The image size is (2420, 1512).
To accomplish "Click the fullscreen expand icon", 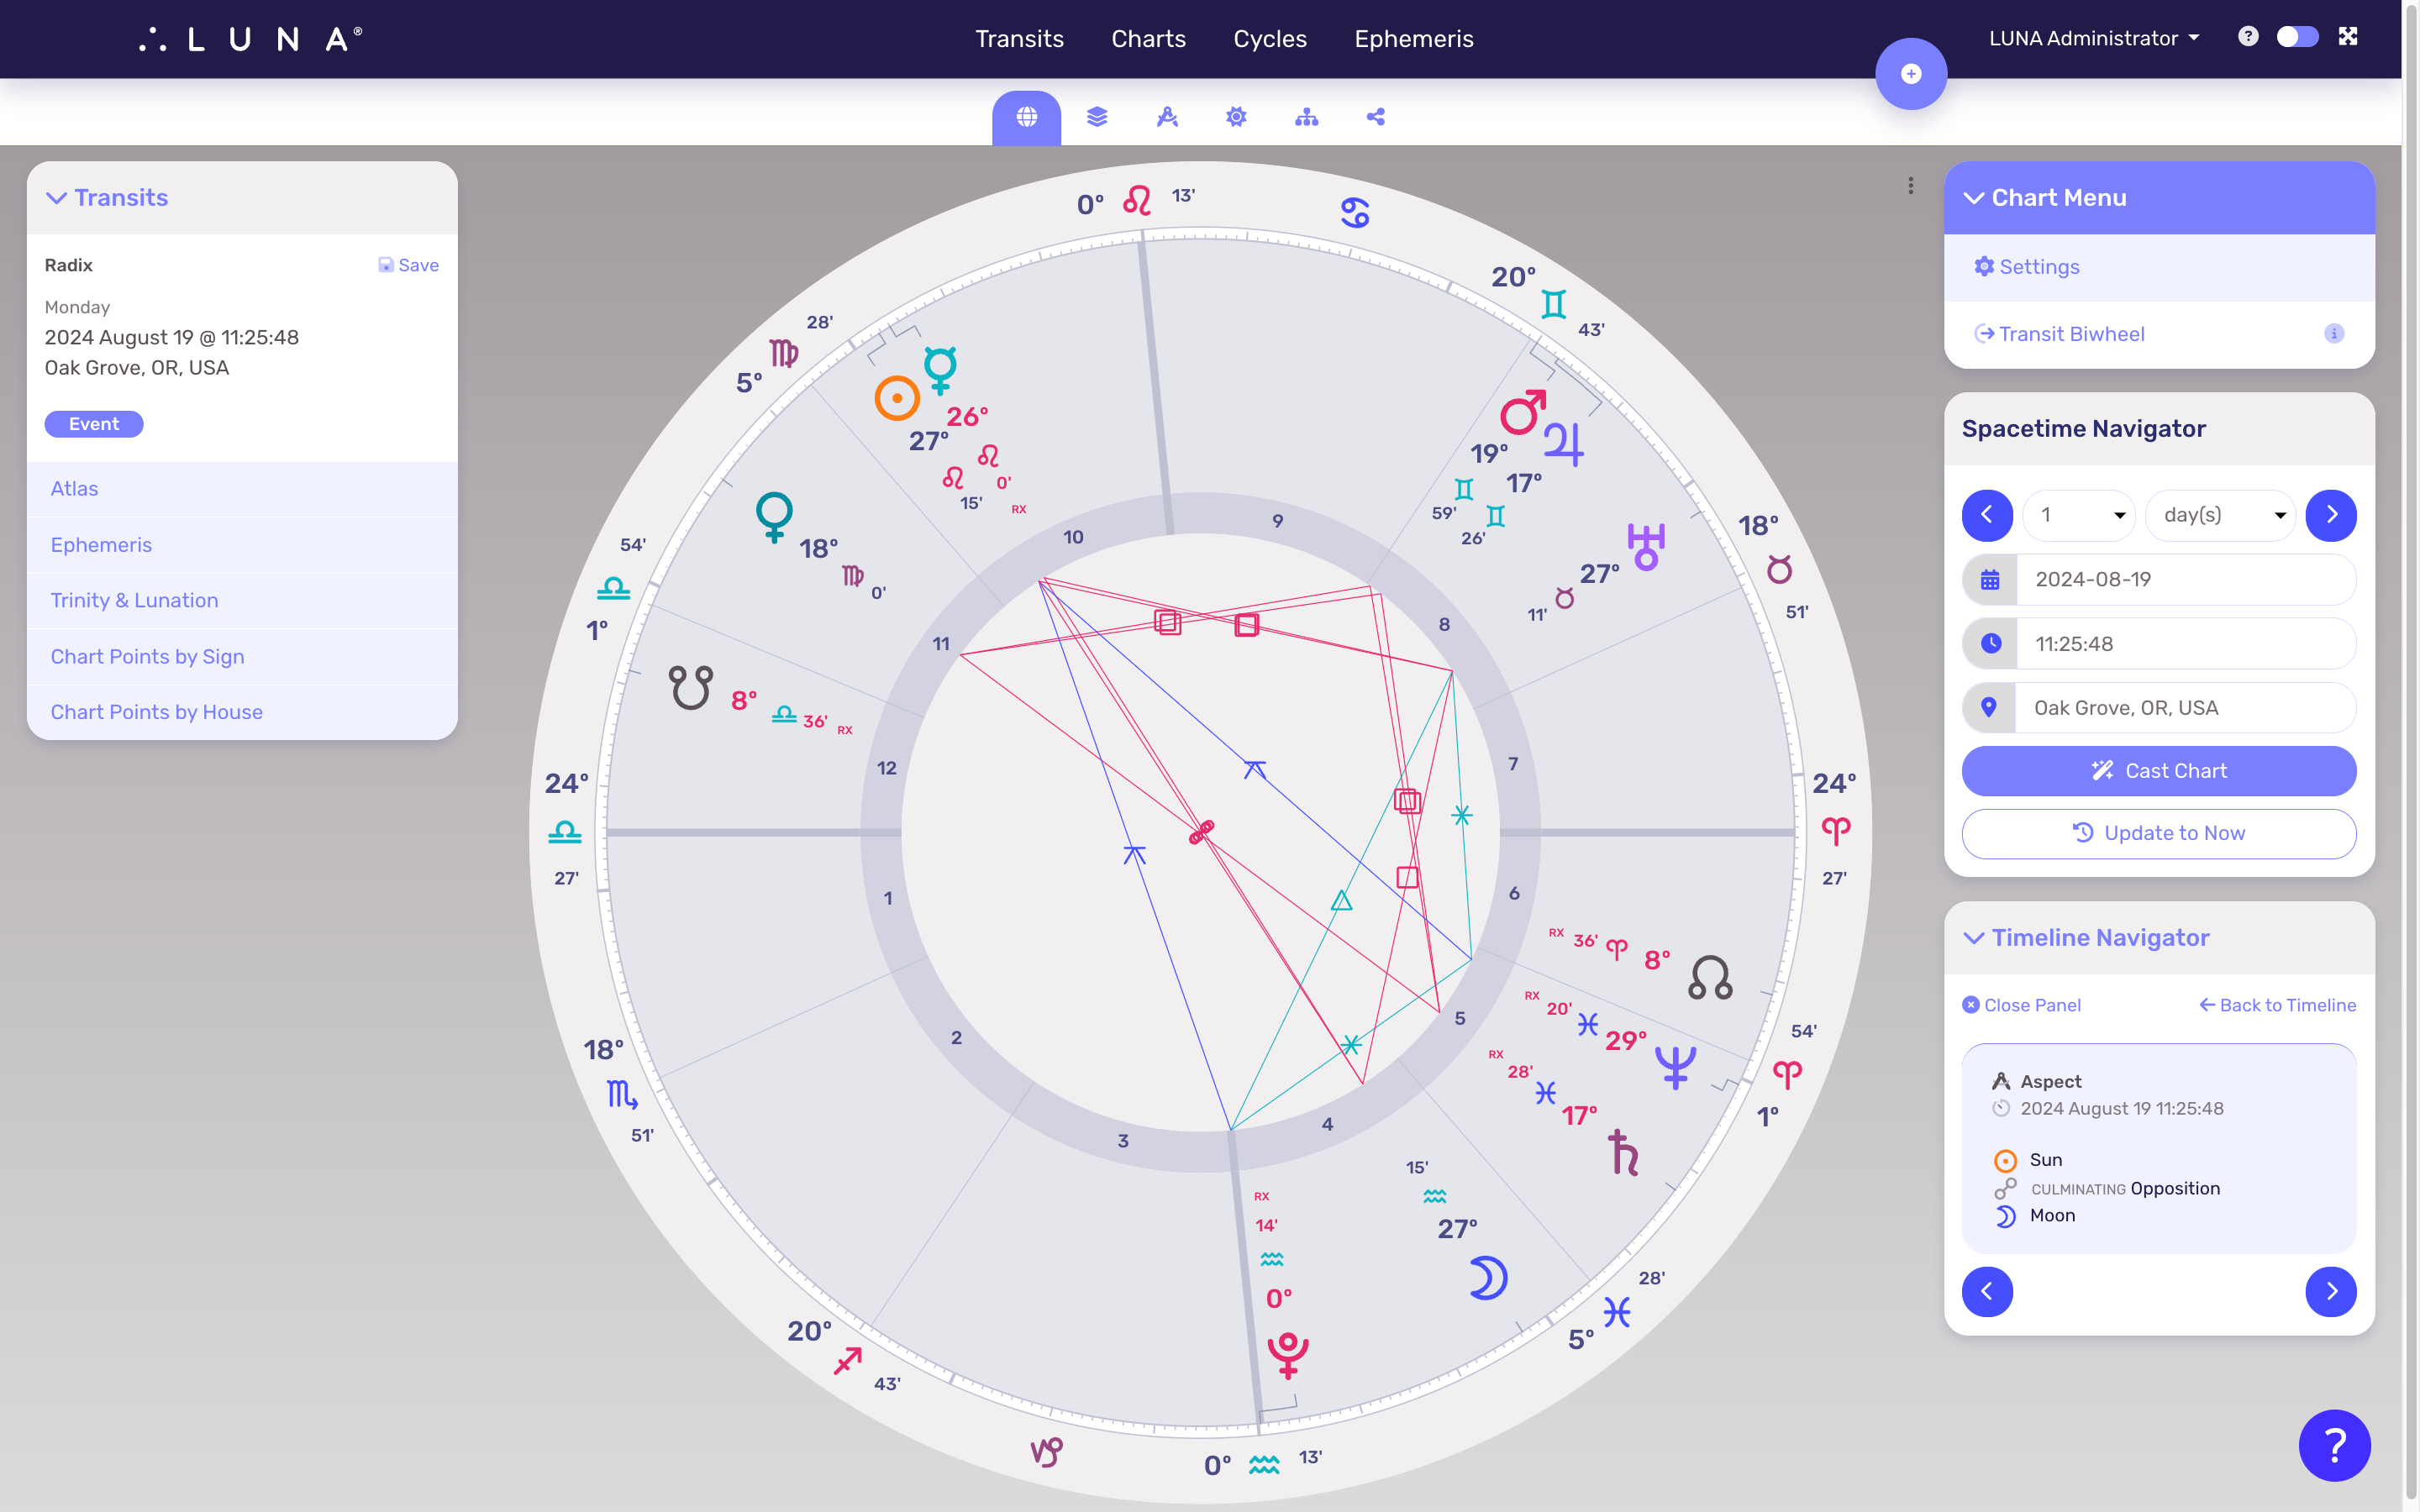I will (x=2348, y=37).
